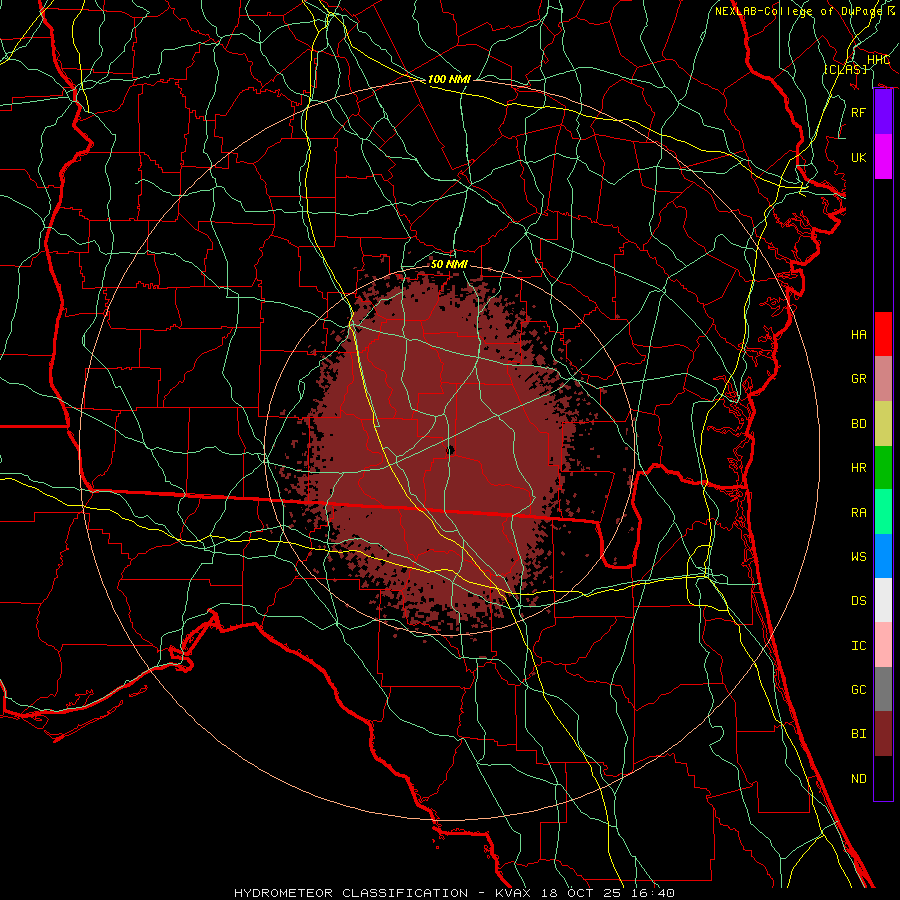Click the 'HYDROMETEOR CLASSIFICATION' title text
Image resolution: width=900 pixels, height=900 pixels.
[351, 893]
